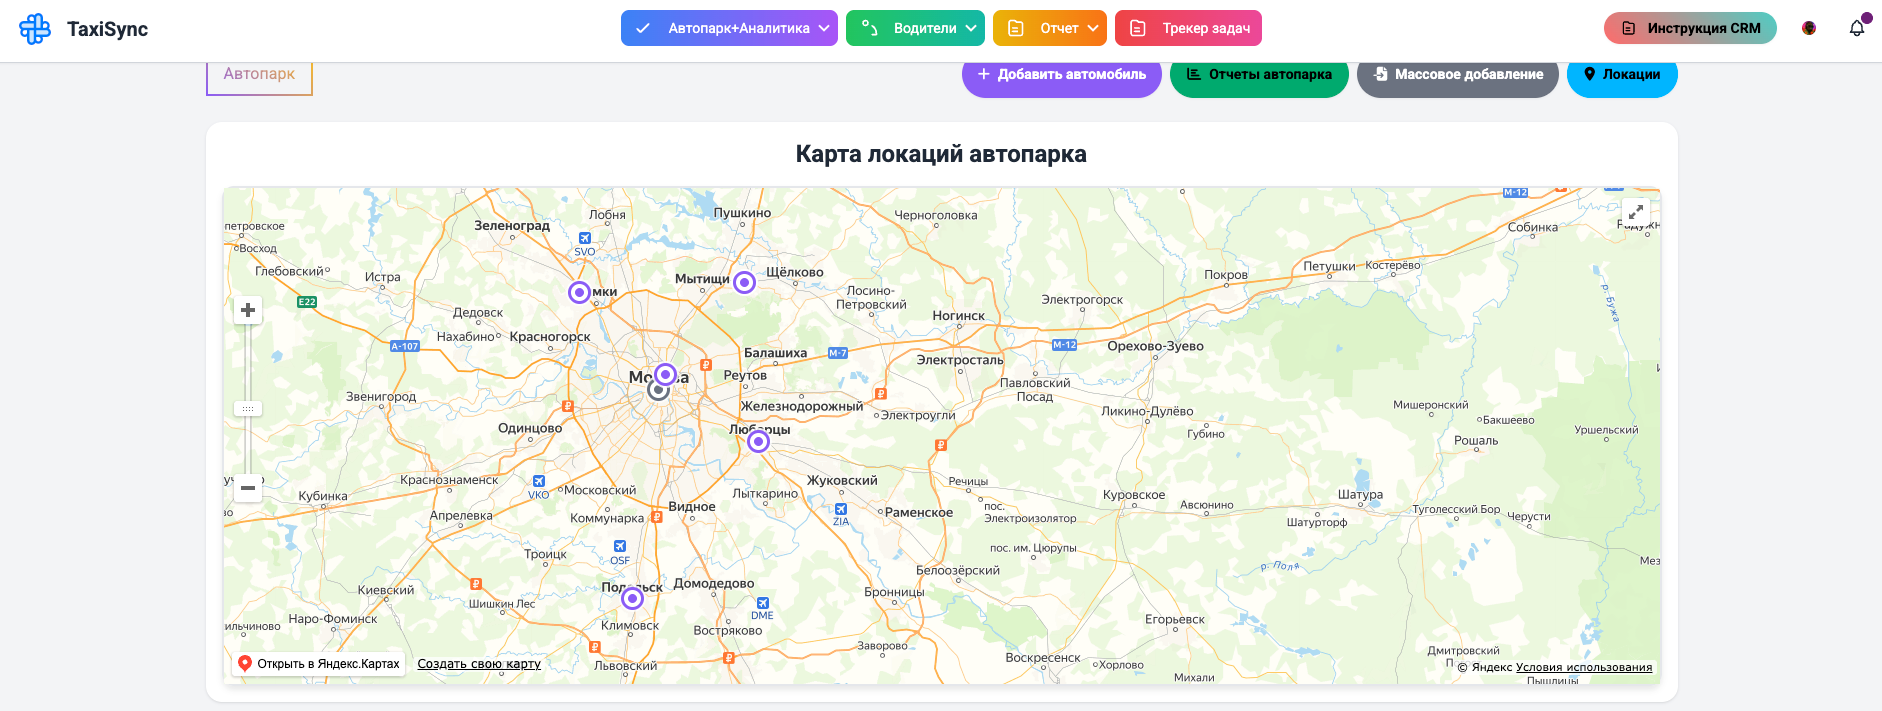Viewport: 1882px width, 711px height.
Task: Click the user avatar icon
Action: pyautogui.click(x=1809, y=28)
